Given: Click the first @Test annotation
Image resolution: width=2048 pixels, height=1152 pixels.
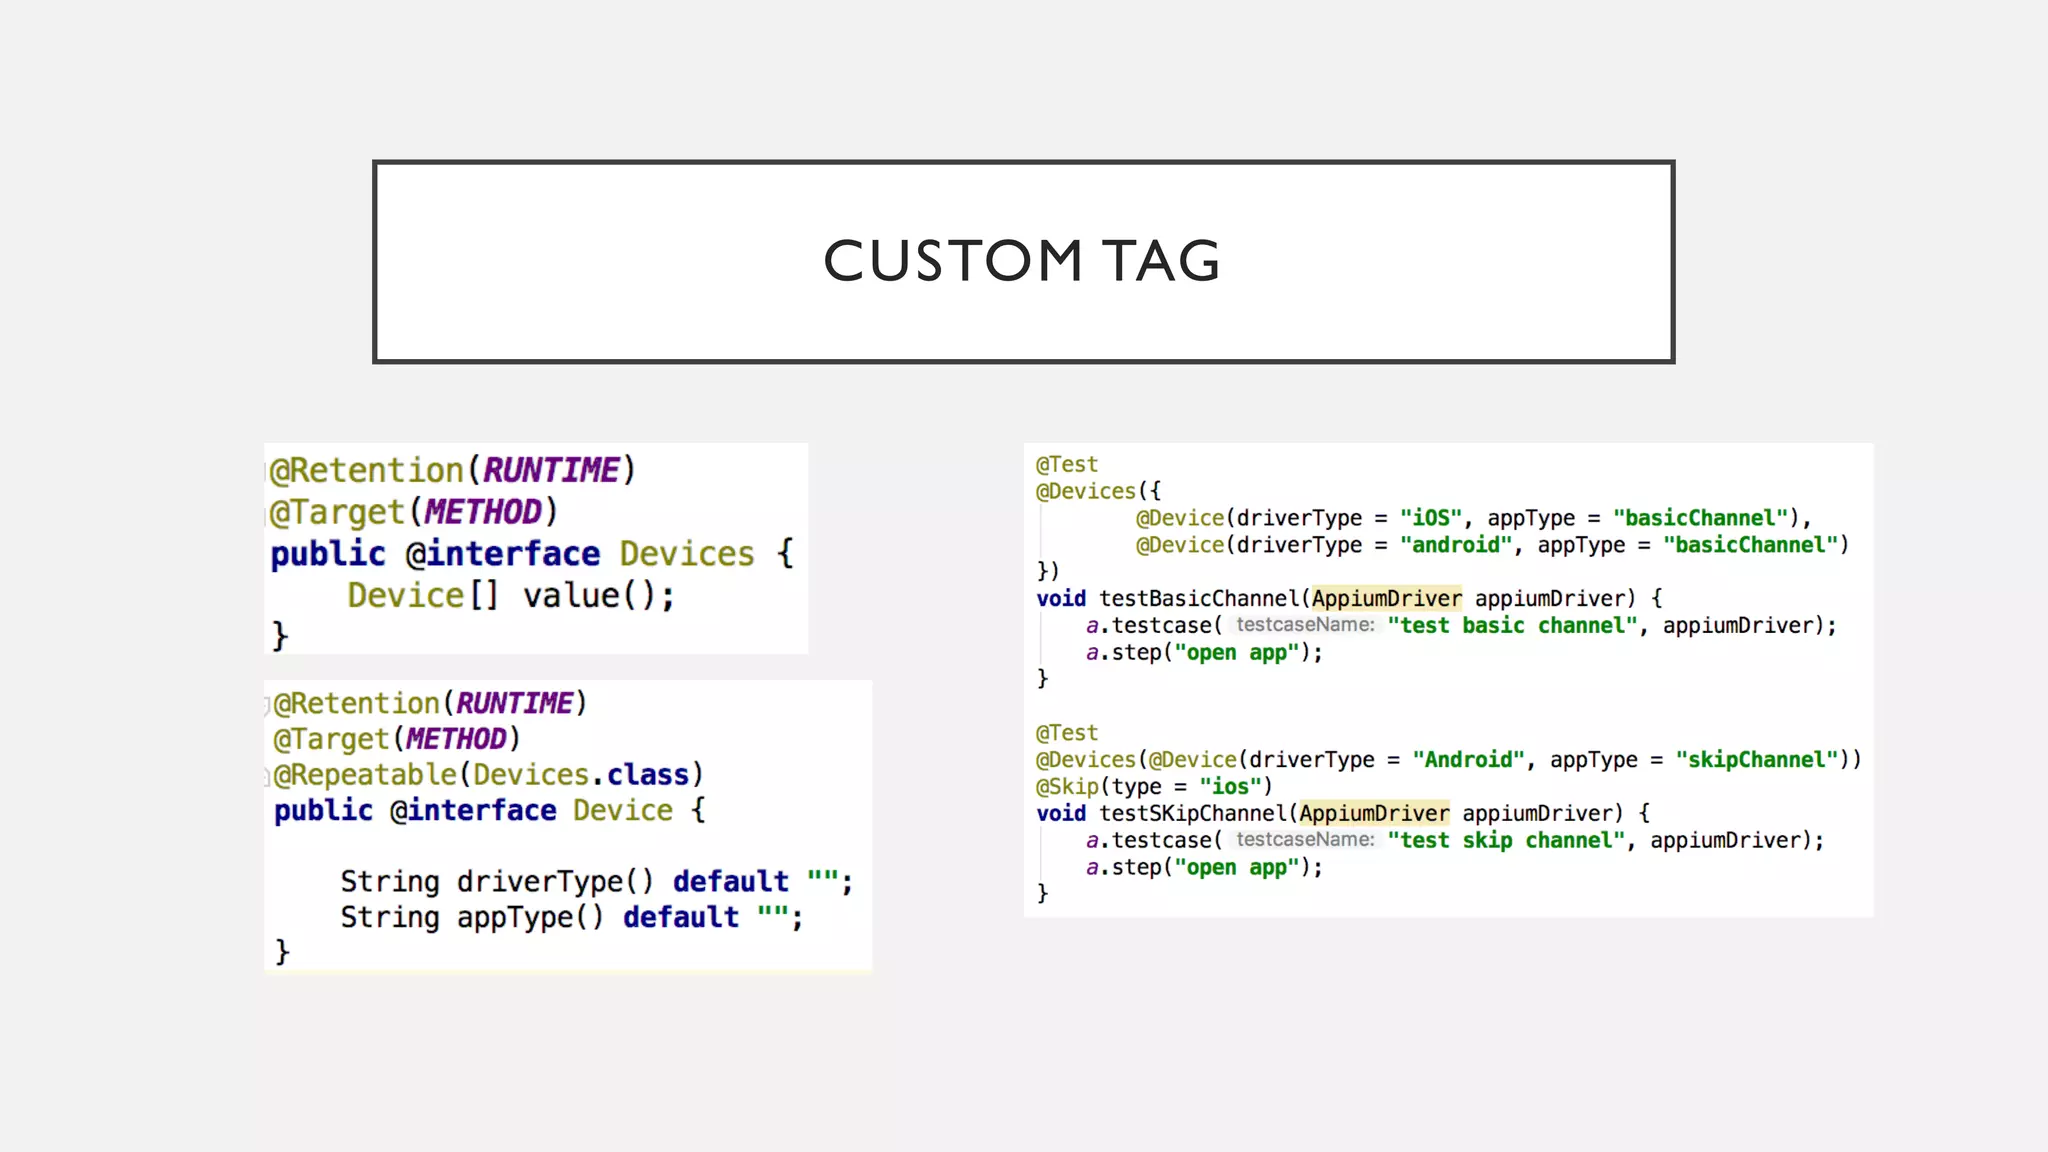Looking at the screenshot, I should [1066, 465].
